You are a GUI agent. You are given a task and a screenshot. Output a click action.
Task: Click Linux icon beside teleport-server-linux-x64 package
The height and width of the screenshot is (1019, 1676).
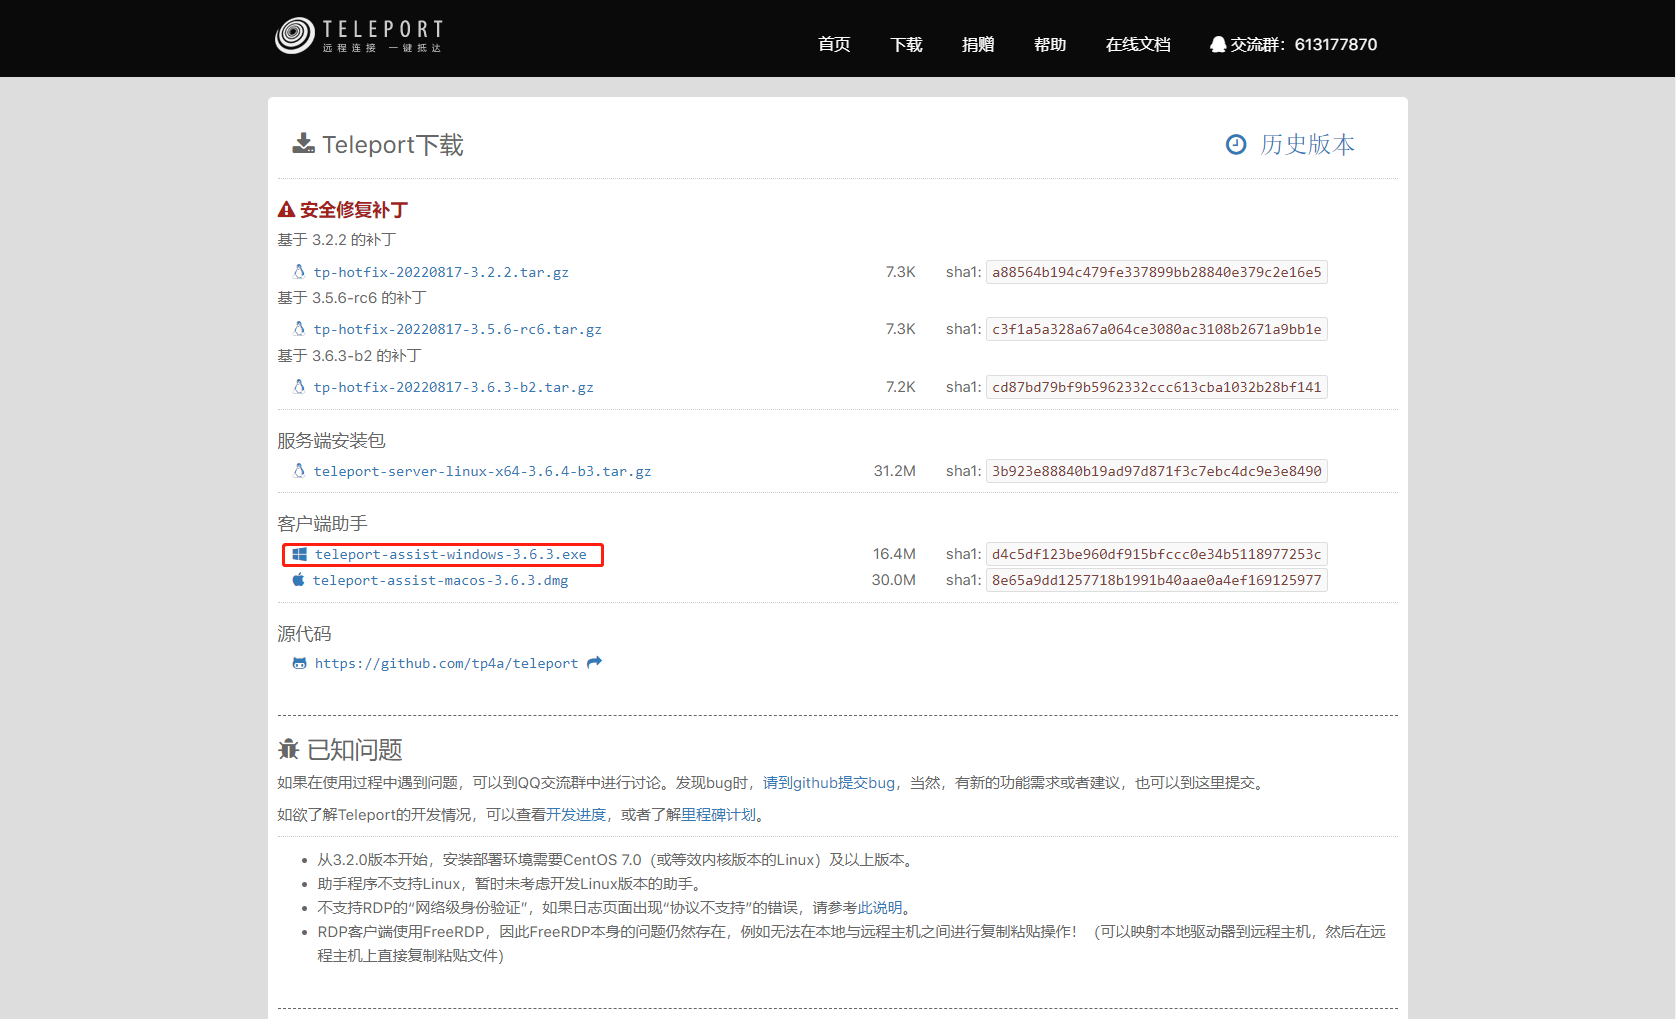[x=299, y=470]
